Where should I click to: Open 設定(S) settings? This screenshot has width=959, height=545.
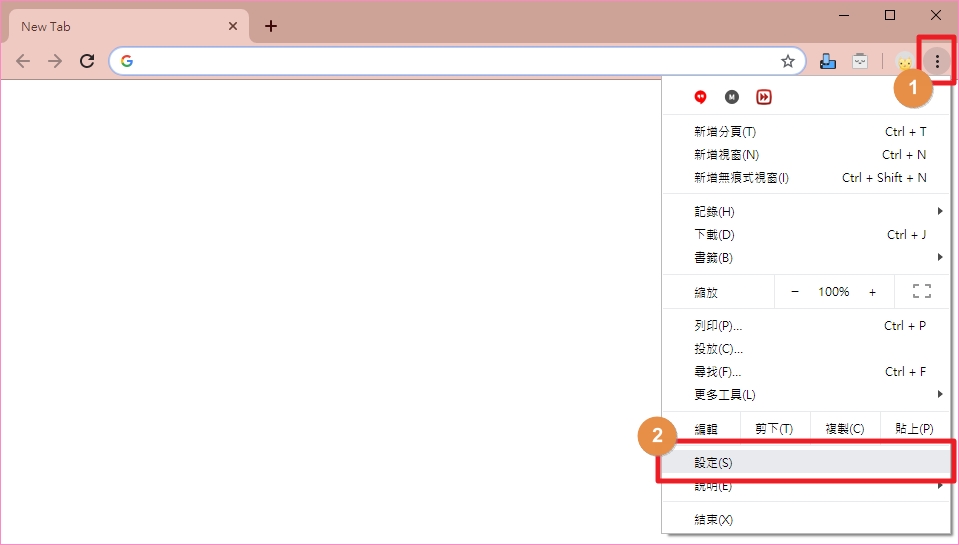click(806, 462)
